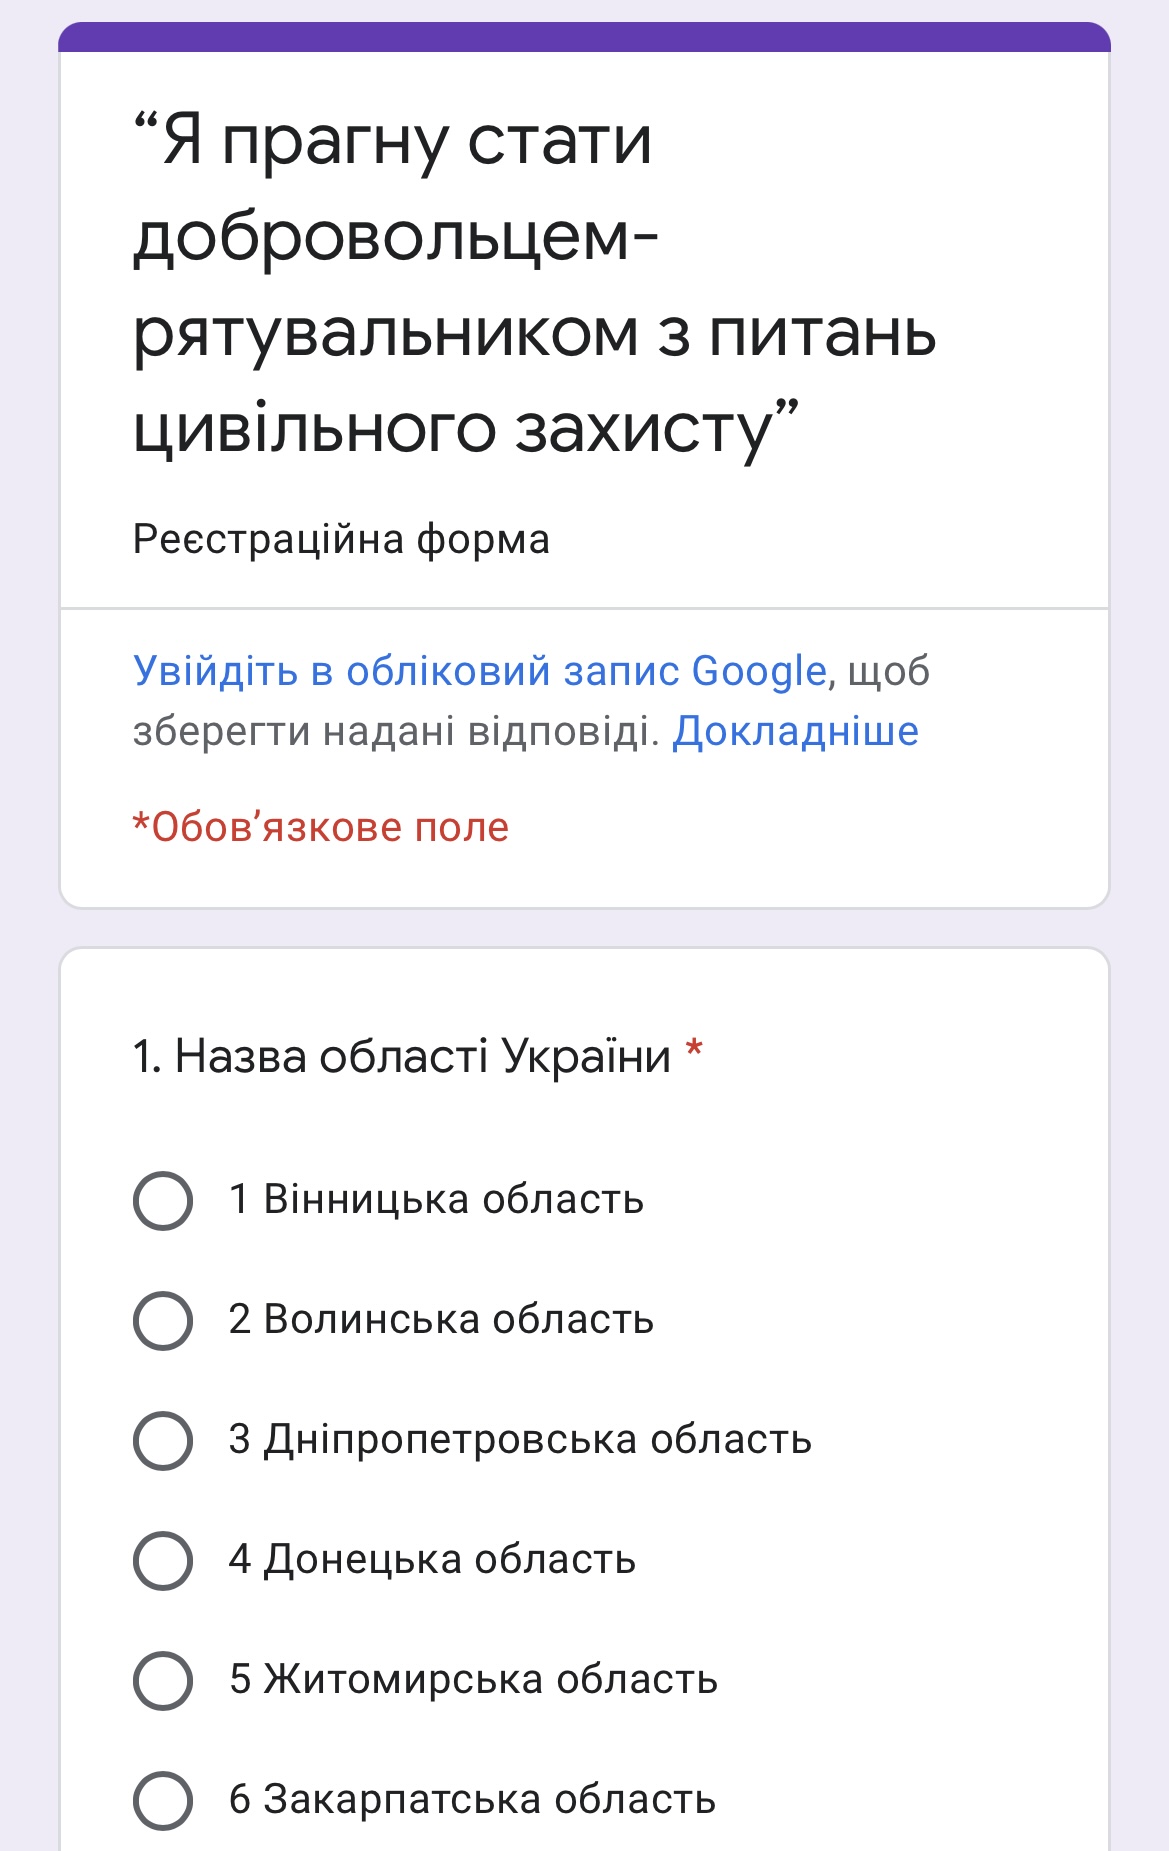Open the 'Увійдіть в обліковий запис Google' link
This screenshot has height=1851, width=1169.
click(x=480, y=671)
